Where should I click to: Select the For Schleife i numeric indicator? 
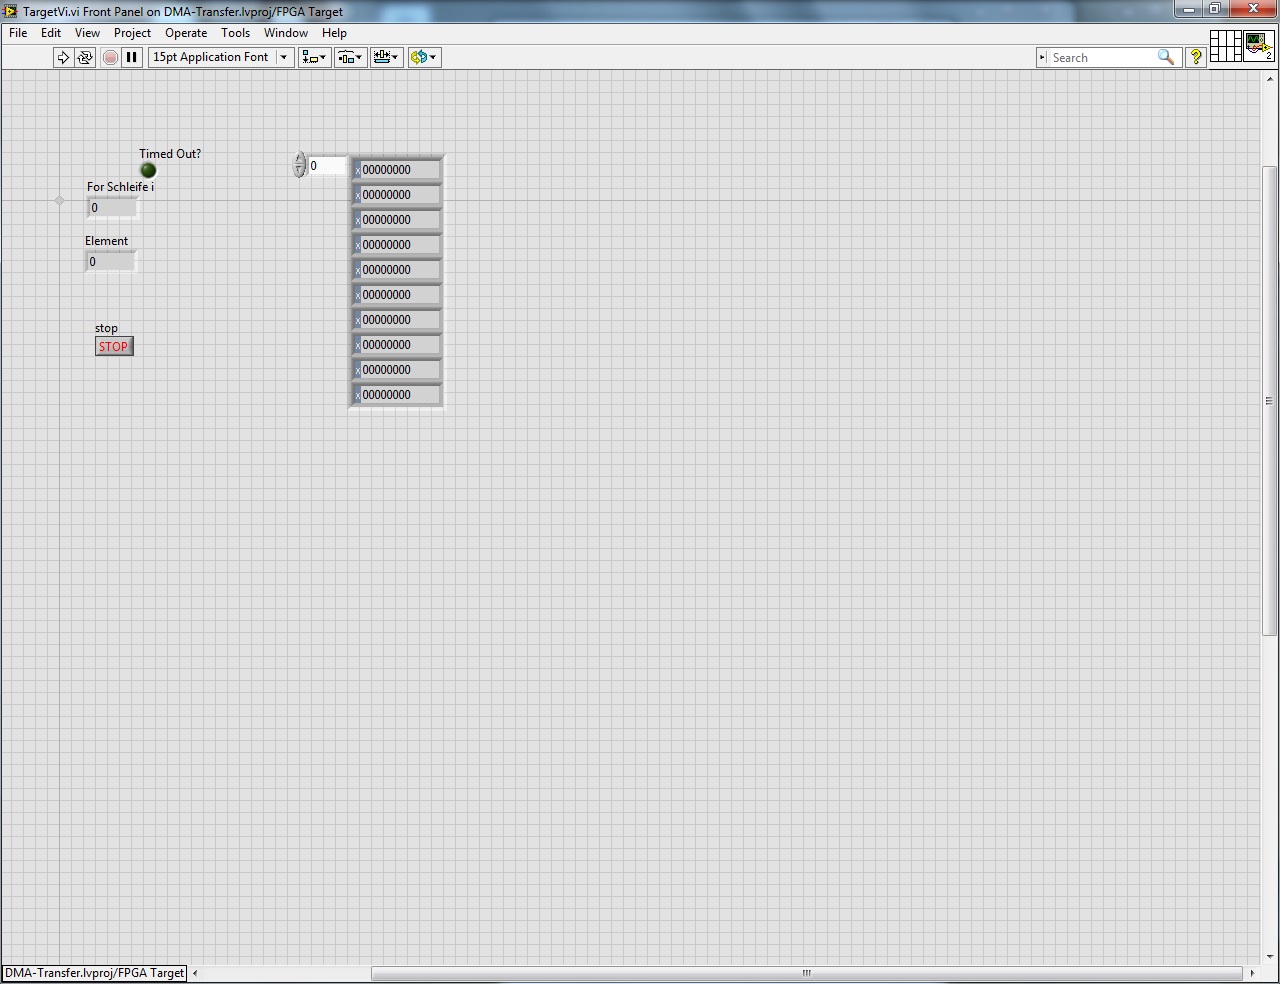coord(112,208)
